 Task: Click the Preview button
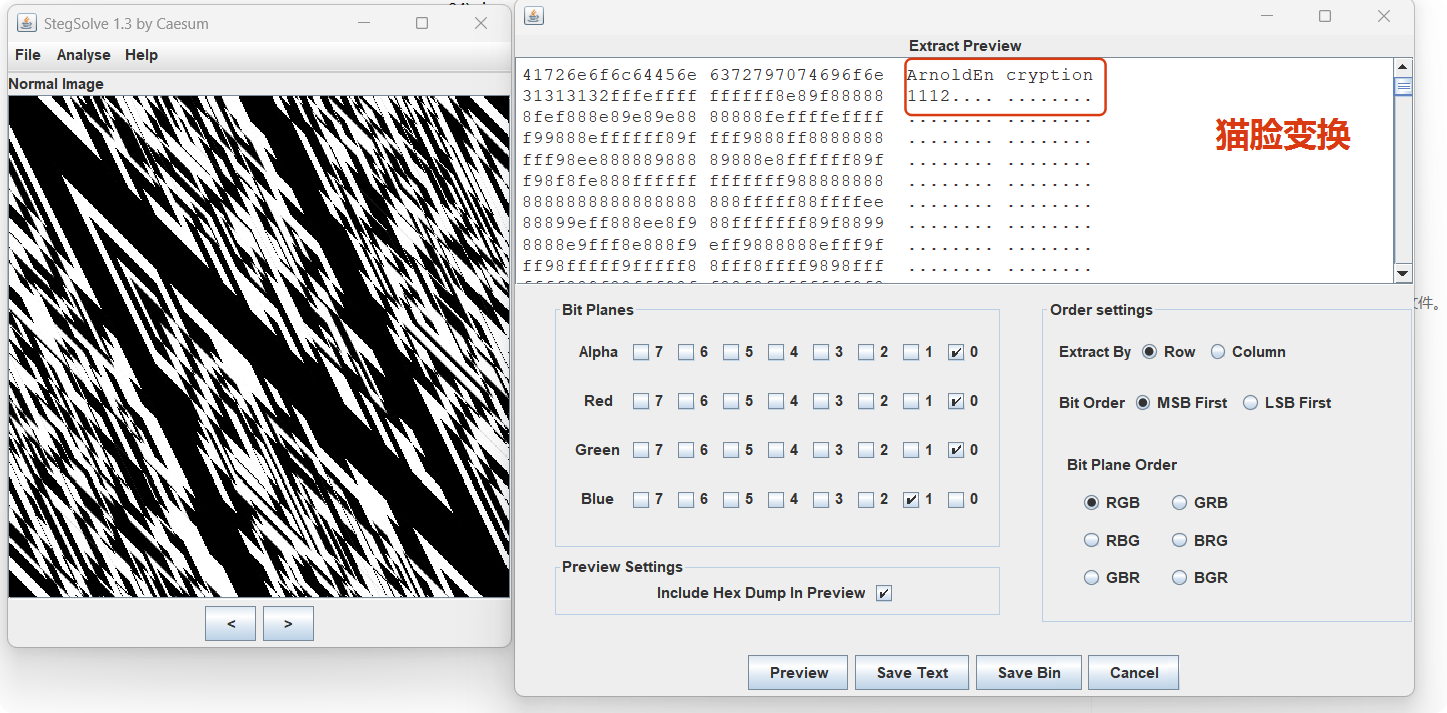click(x=798, y=673)
